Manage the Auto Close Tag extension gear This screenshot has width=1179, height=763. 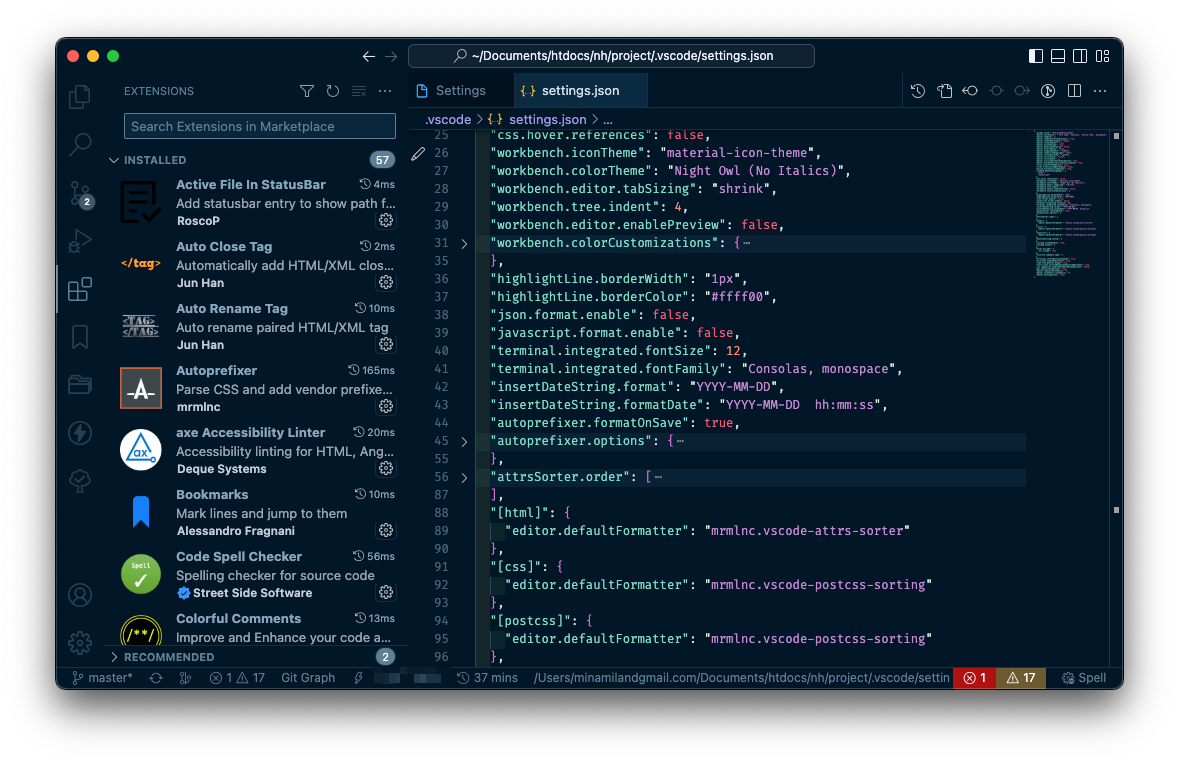[386, 282]
